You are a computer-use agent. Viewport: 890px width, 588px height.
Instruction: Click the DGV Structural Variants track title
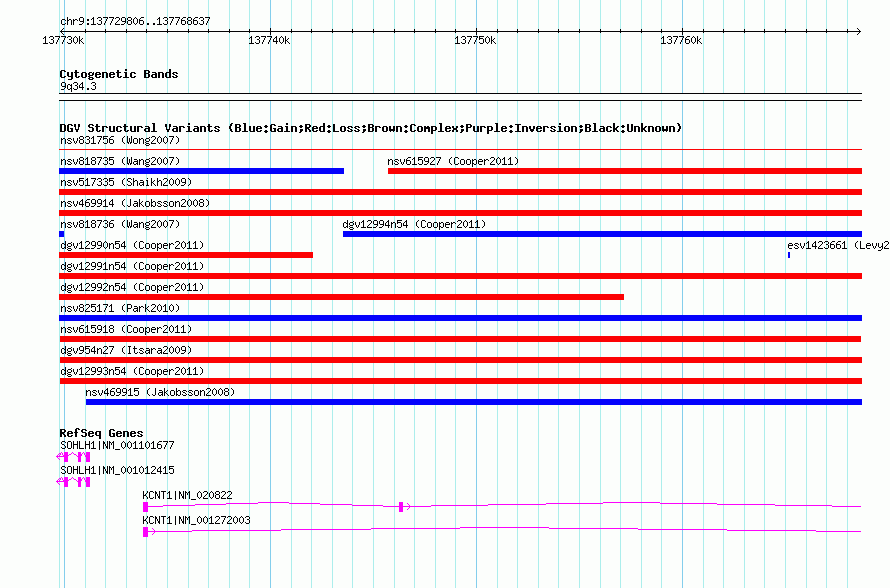coord(371,128)
